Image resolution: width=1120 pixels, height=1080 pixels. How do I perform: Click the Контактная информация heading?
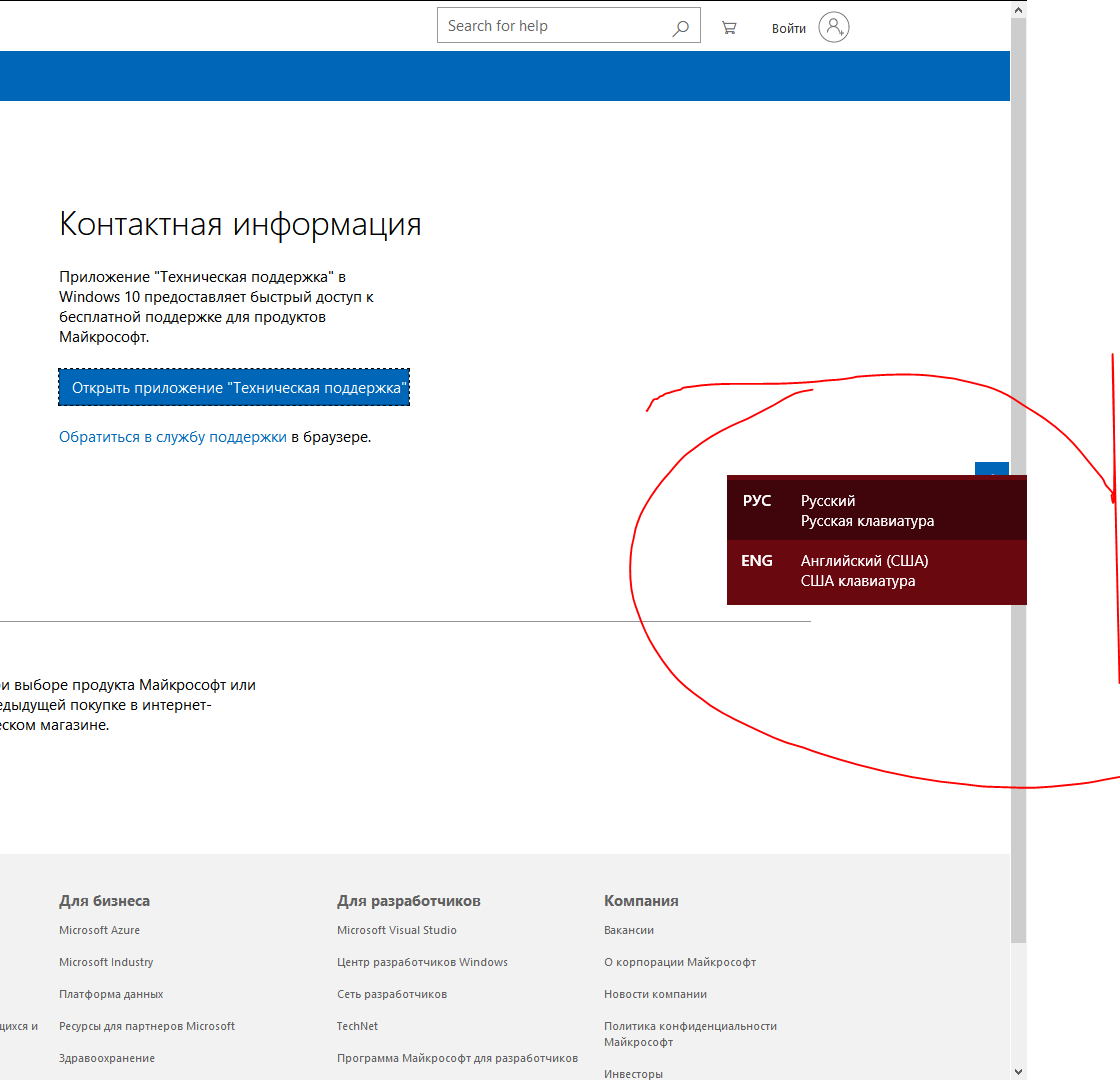coord(240,224)
